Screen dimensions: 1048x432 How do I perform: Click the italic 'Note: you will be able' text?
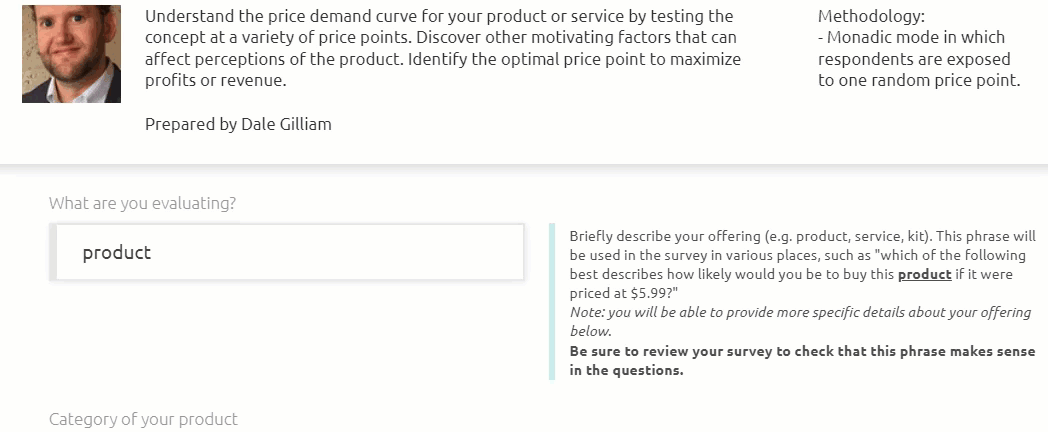click(800, 322)
